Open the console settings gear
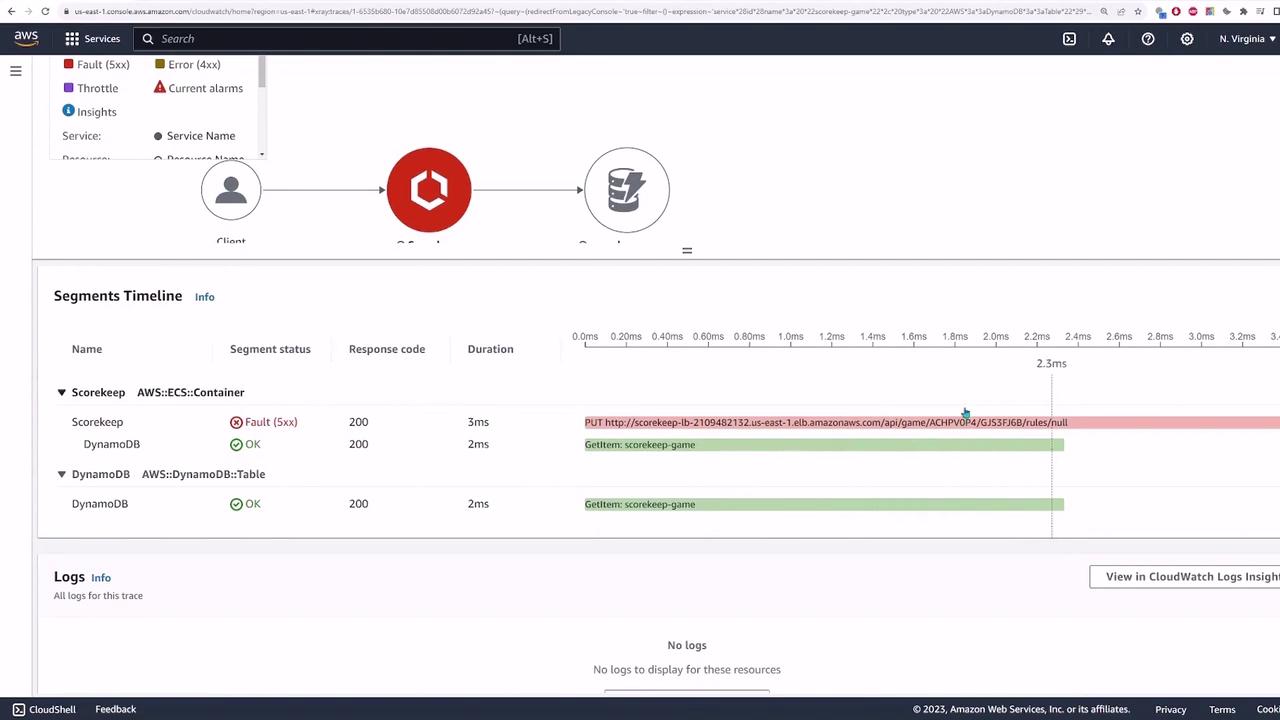 [x=1187, y=38]
